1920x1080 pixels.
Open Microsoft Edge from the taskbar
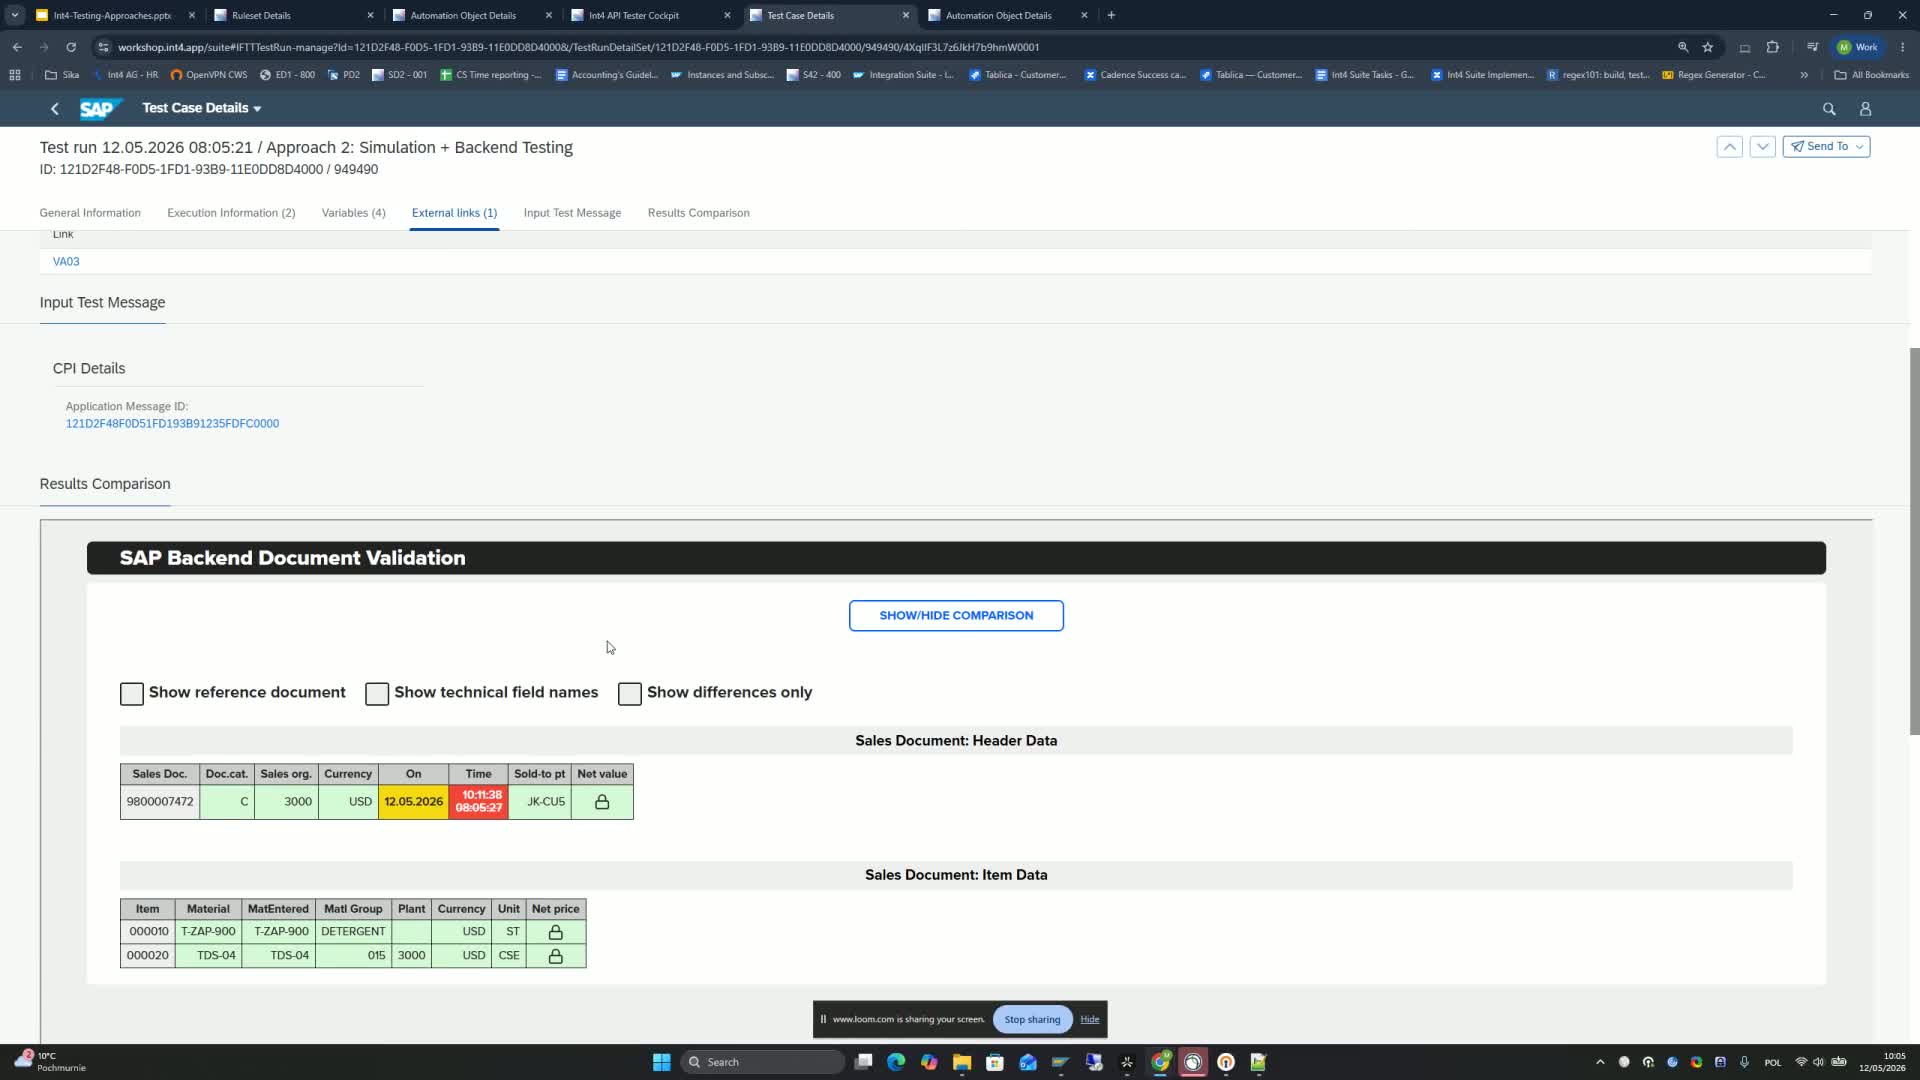pos(896,1062)
